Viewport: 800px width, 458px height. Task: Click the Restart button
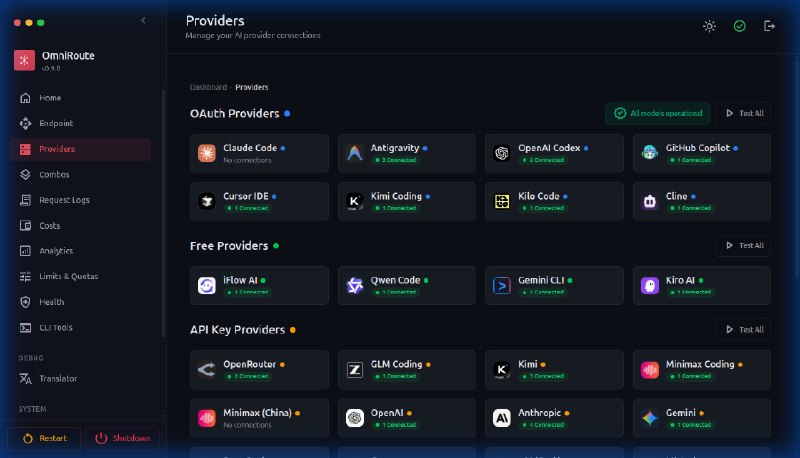click(x=44, y=438)
